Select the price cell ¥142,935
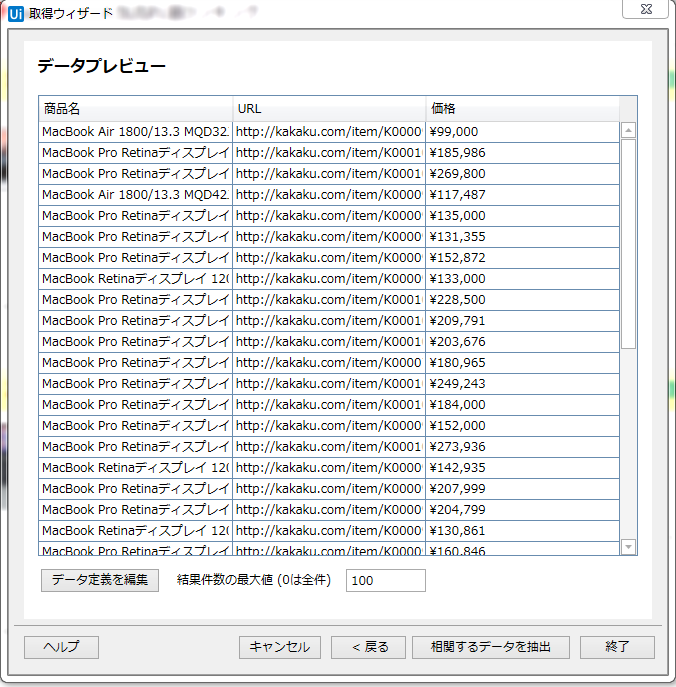This screenshot has height=687, width=676. click(x=523, y=468)
